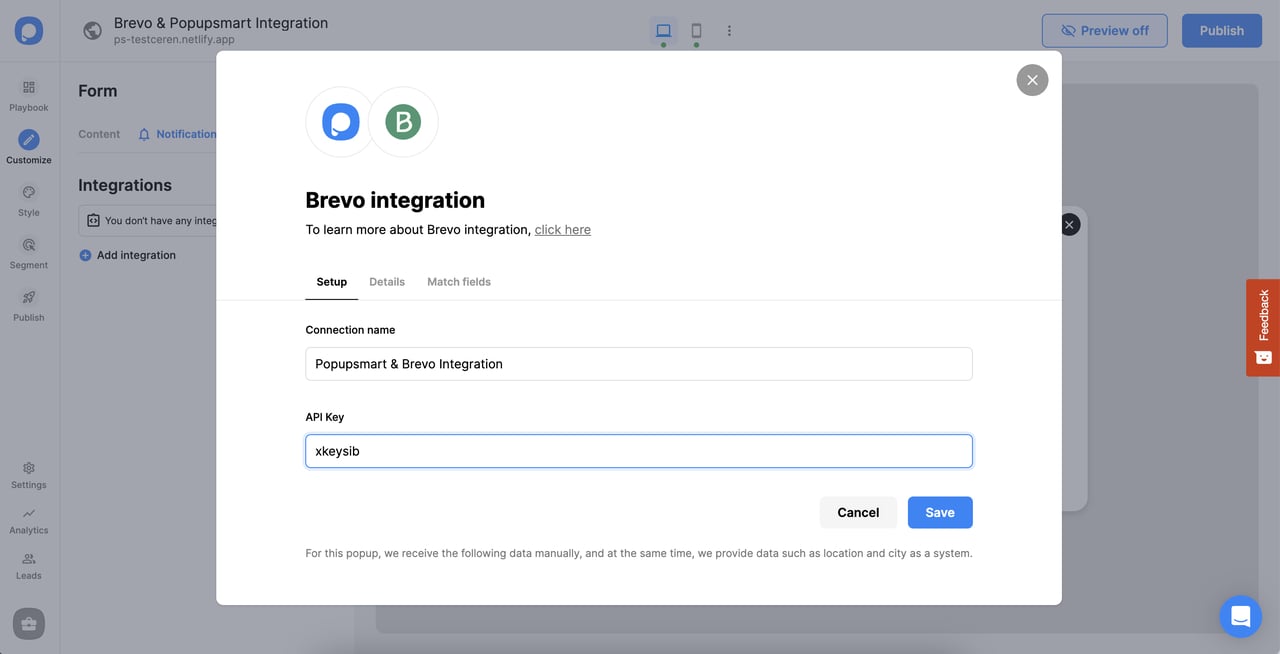This screenshot has height=654, width=1280.
Task: Select the Customize sidebar icon
Action: (x=28, y=146)
